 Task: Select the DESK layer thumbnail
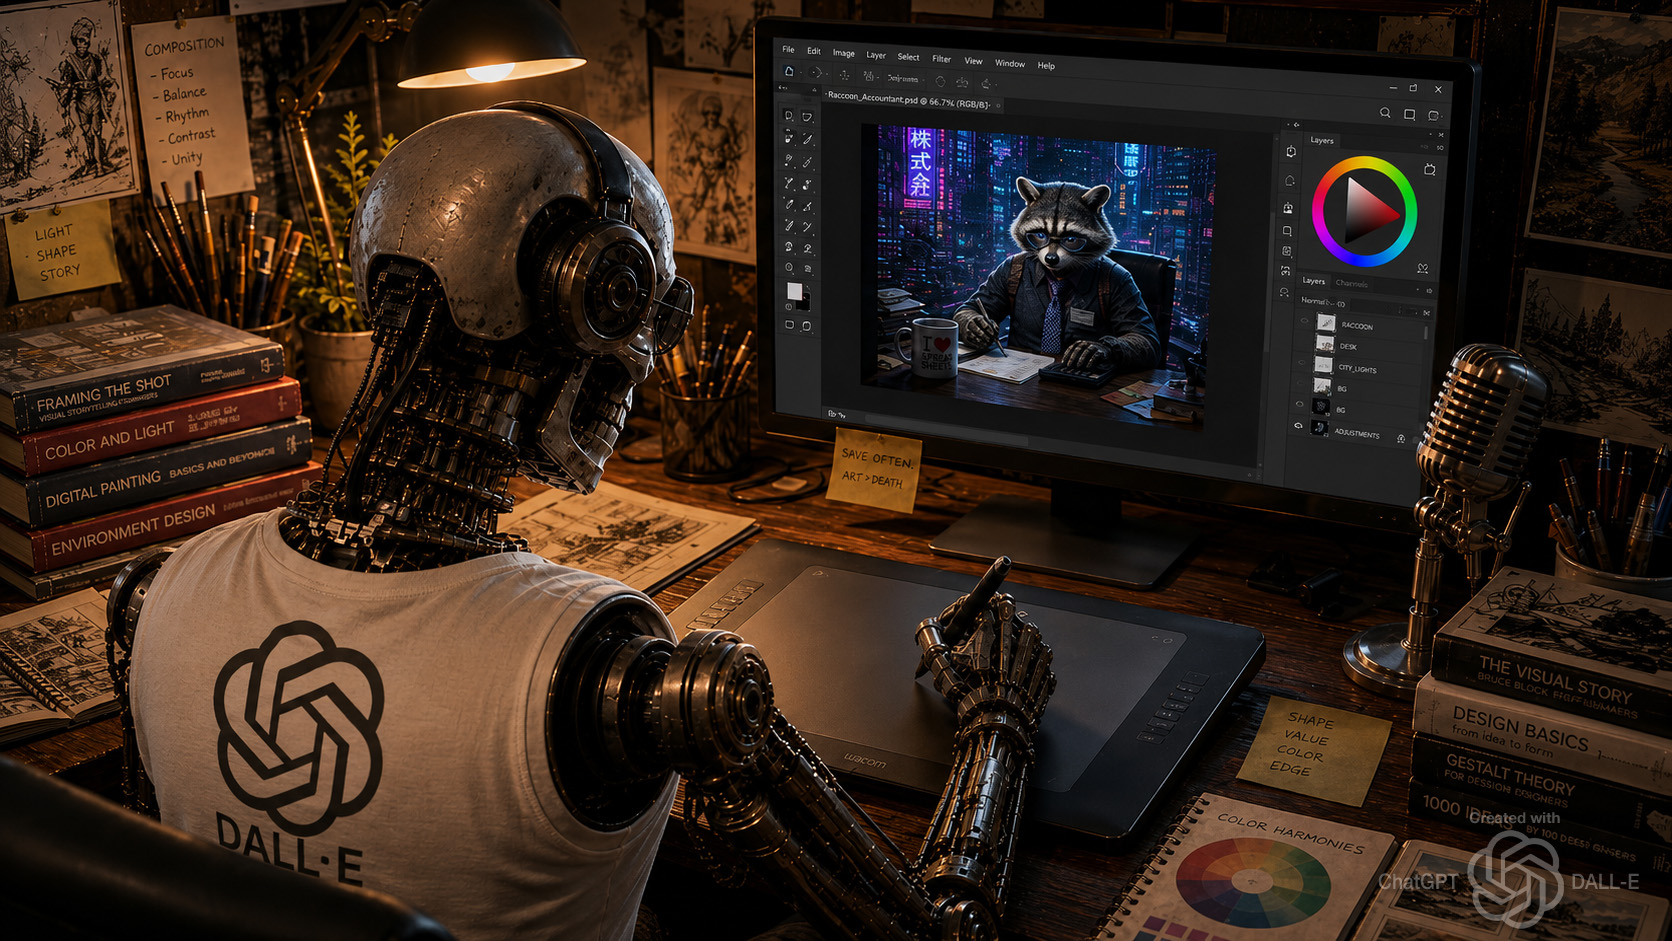(x=1324, y=344)
